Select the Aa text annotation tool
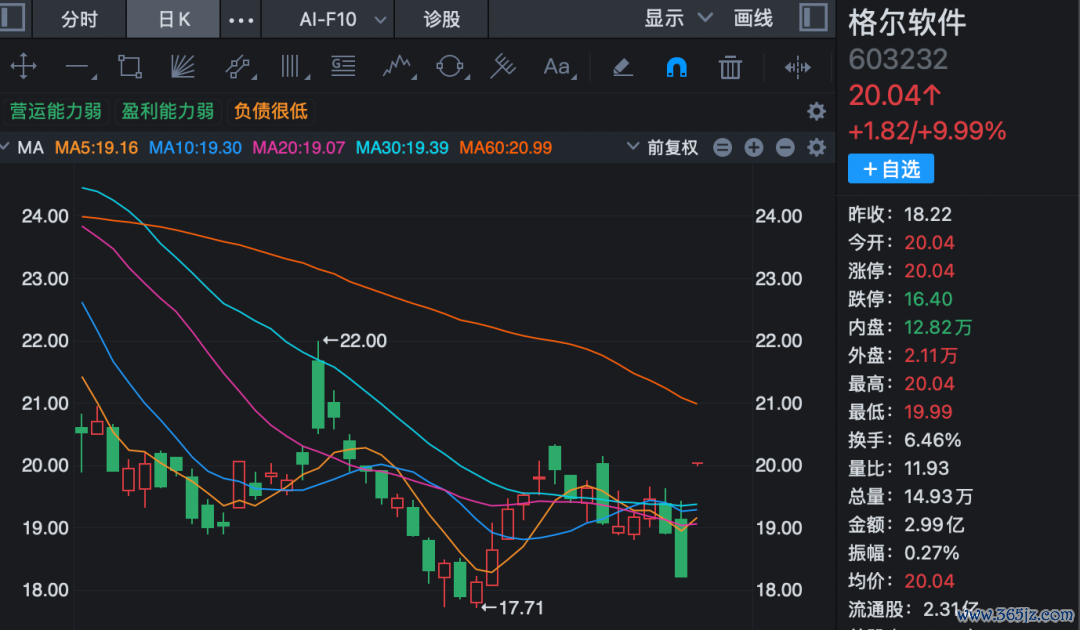The width and height of the screenshot is (1080, 630). coord(559,67)
